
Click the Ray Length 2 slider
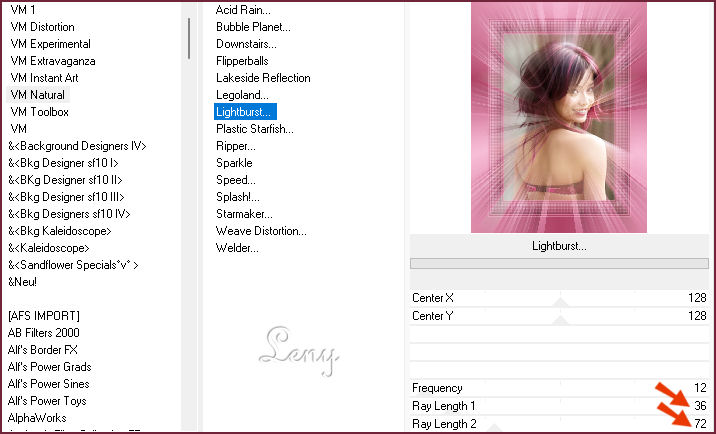560,422
